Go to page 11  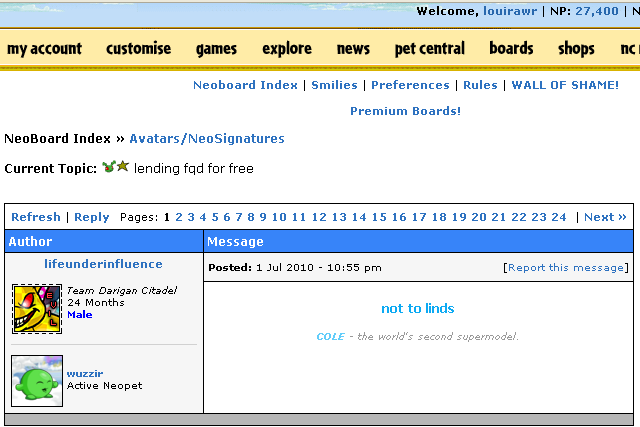tap(299, 217)
